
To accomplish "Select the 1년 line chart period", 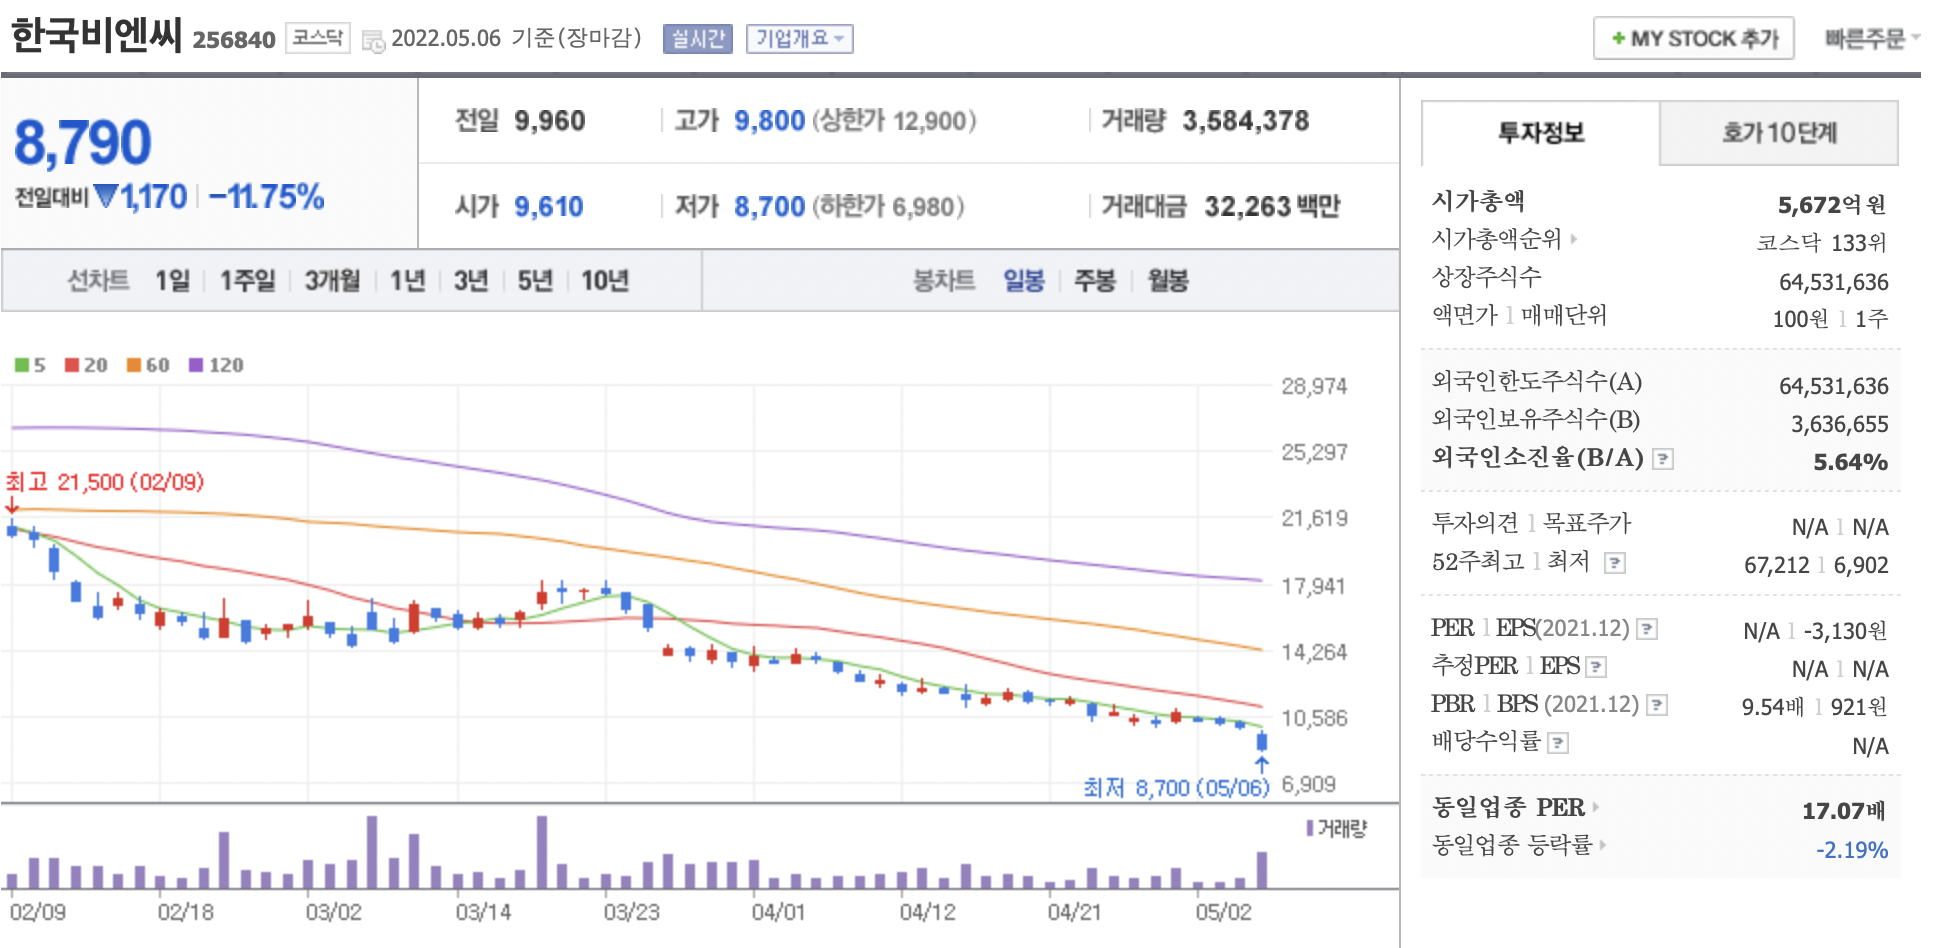I will 407,281.
